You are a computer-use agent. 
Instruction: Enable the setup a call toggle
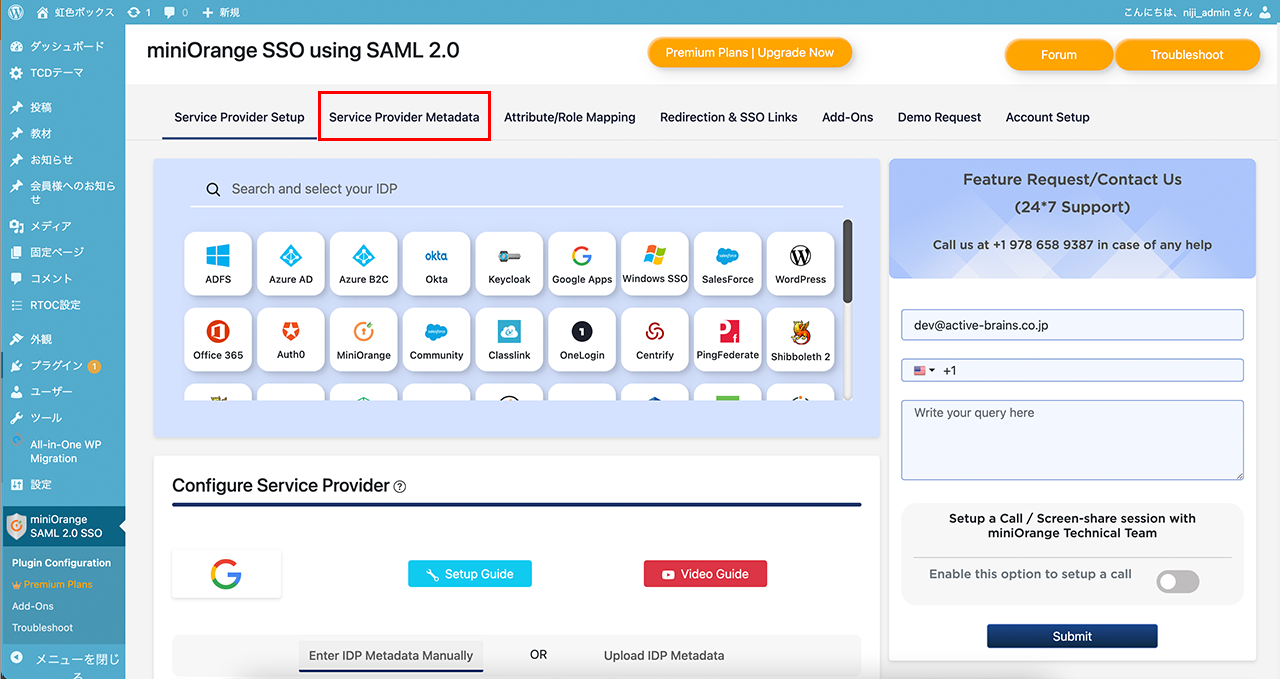[x=1177, y=581]
